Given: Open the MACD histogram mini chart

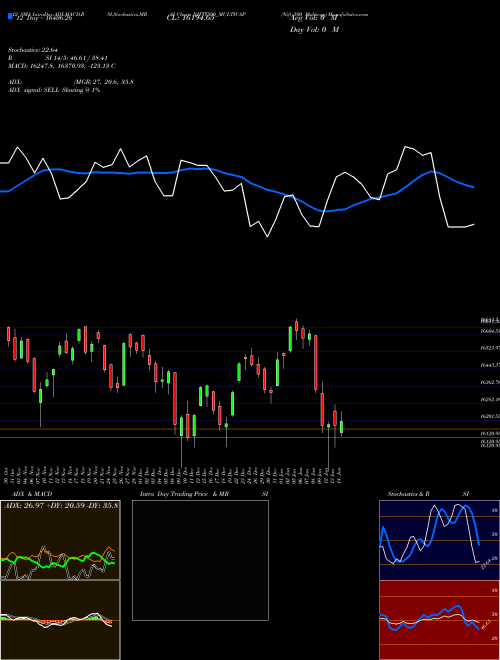Looking at the screenshot, I should click(x=60, y=620).
